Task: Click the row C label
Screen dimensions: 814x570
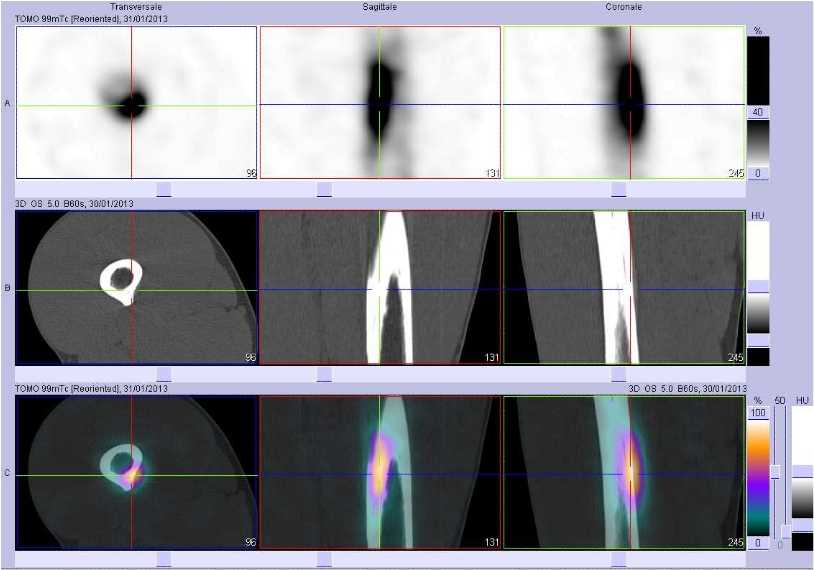Action: pos(7,473)
